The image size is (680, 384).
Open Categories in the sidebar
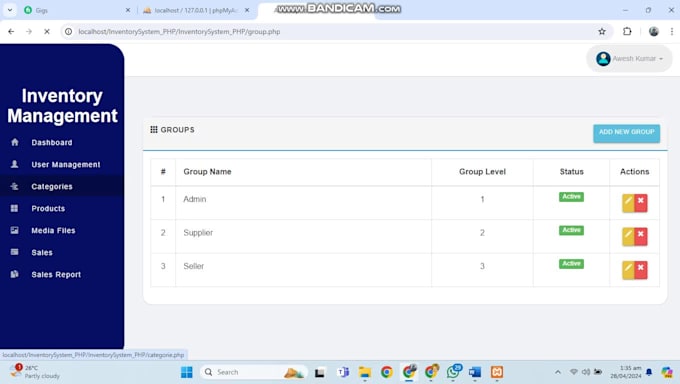click(52, 187)
